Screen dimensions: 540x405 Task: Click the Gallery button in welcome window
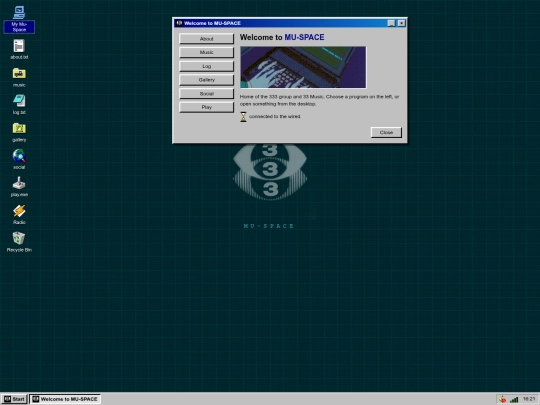click(x=206, y=80)
